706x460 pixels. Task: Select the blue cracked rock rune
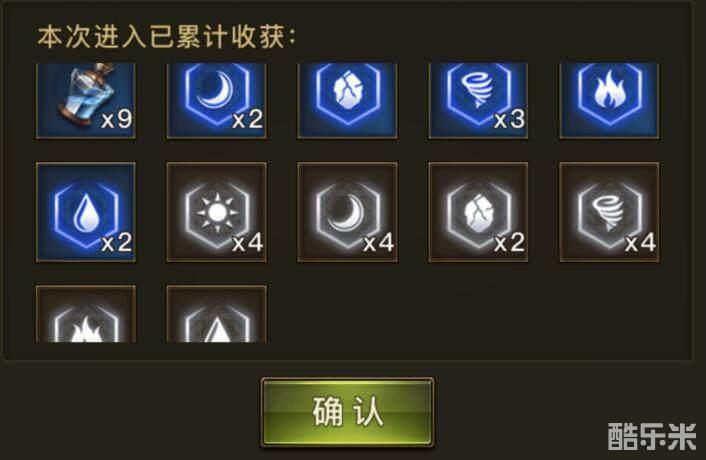point(348,100)
